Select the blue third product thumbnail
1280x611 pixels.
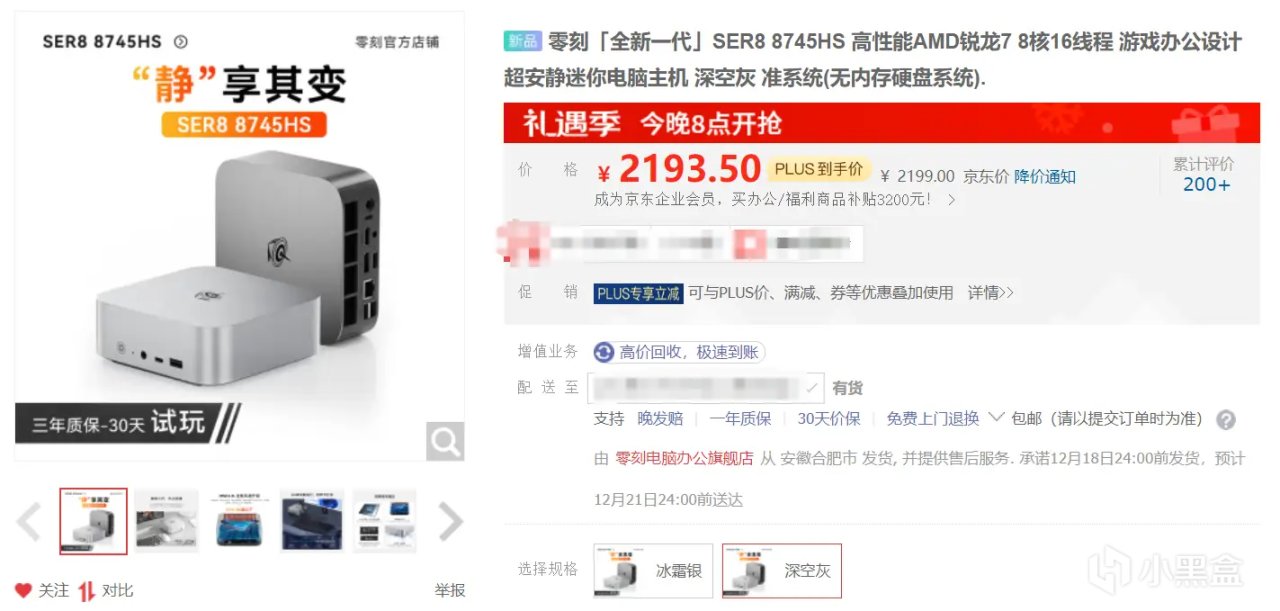[x=239, y=521]
